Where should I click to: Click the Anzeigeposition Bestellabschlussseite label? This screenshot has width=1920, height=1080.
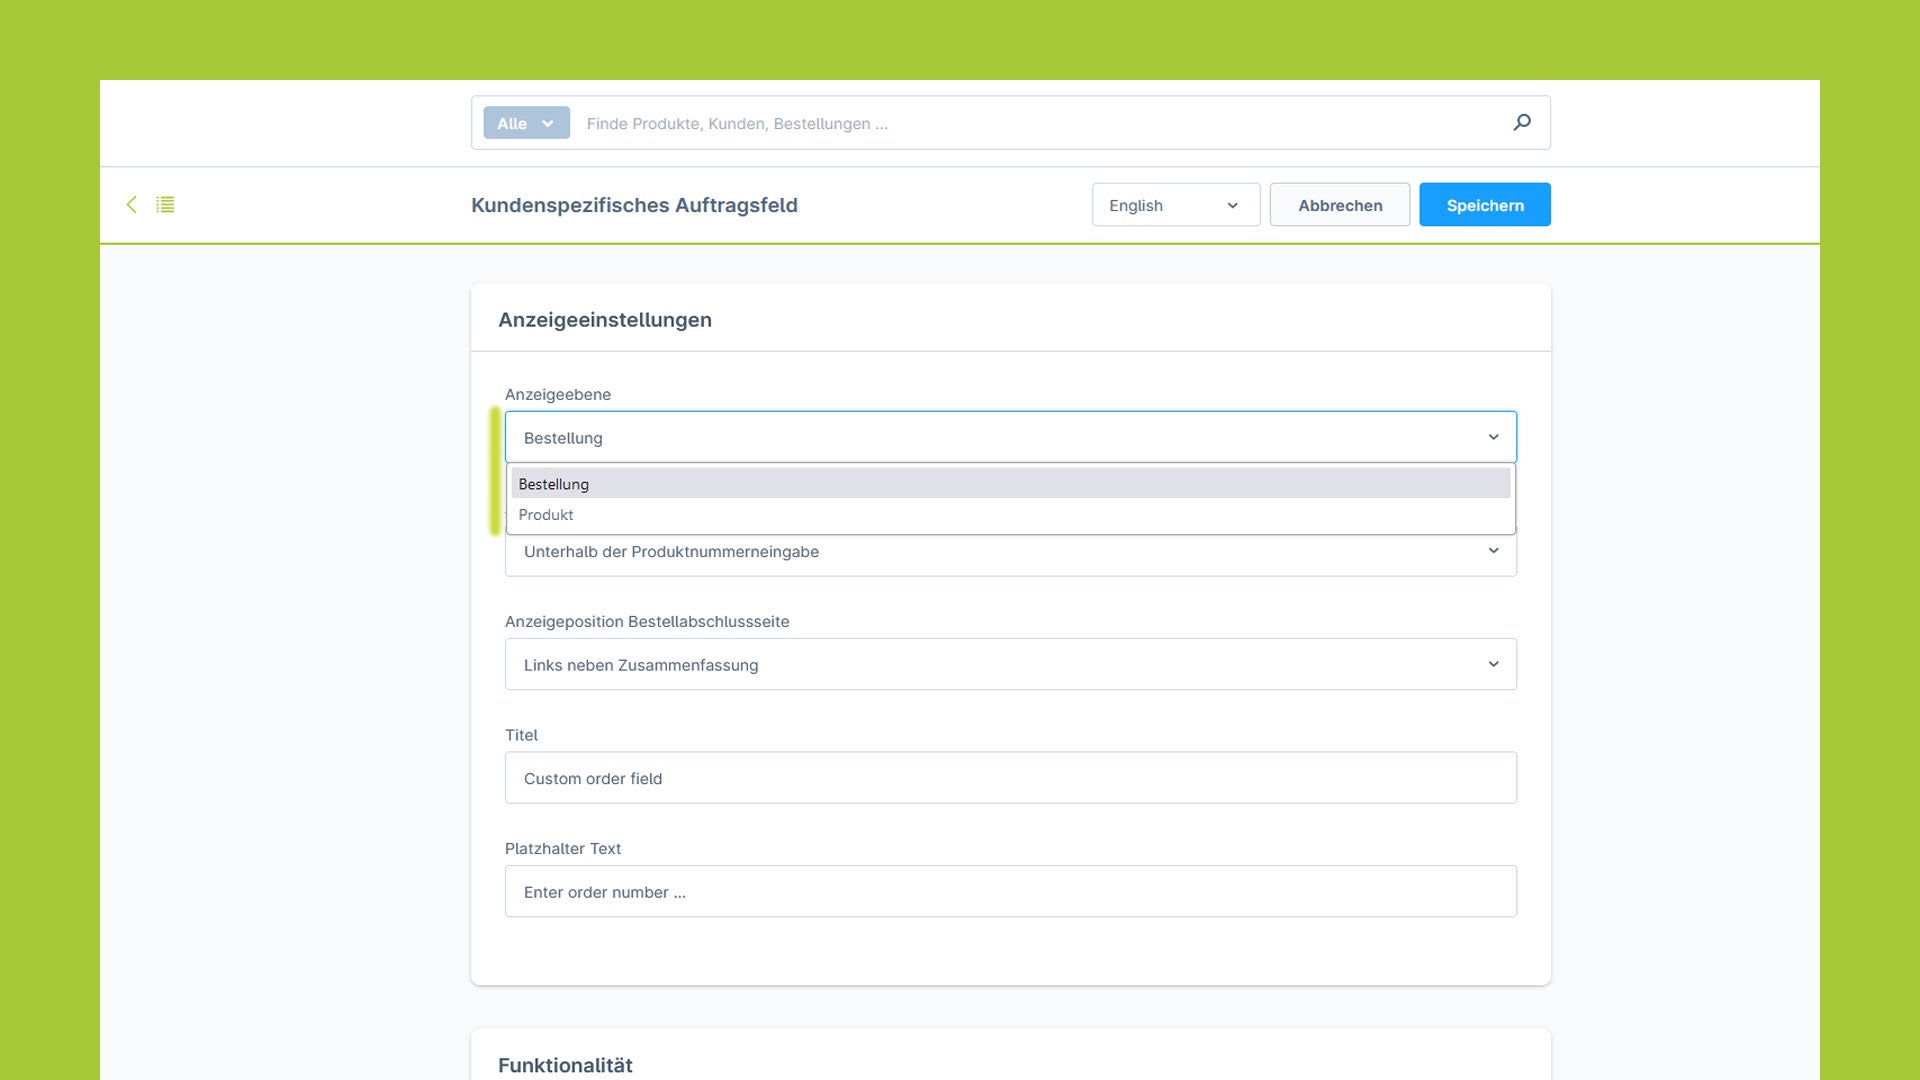click(647, 621)
